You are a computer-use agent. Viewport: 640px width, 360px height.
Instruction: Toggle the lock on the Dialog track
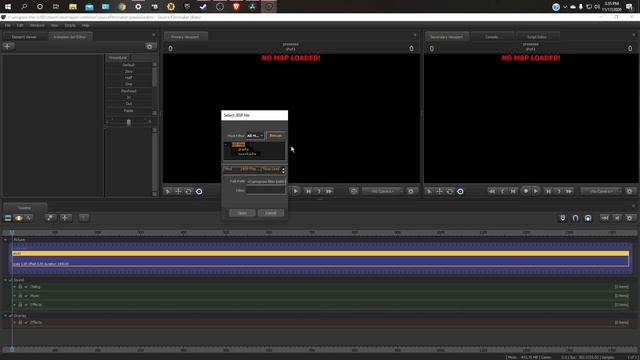tap(20, 287)
